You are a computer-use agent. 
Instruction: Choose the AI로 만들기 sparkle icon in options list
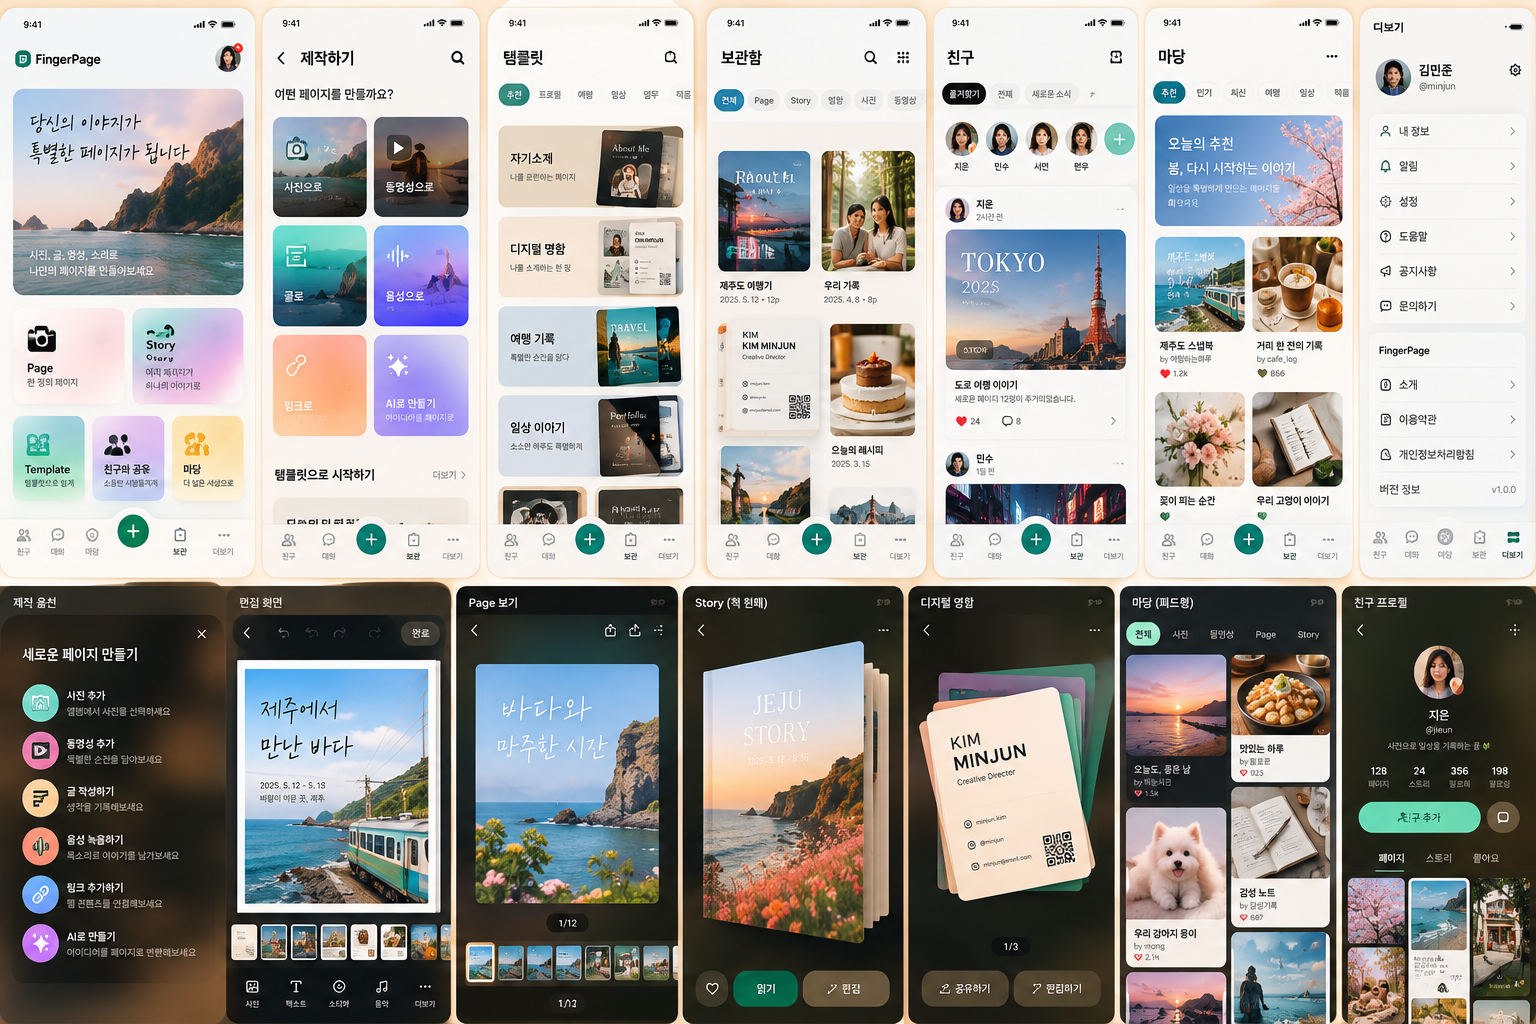(x=40, y=943)
